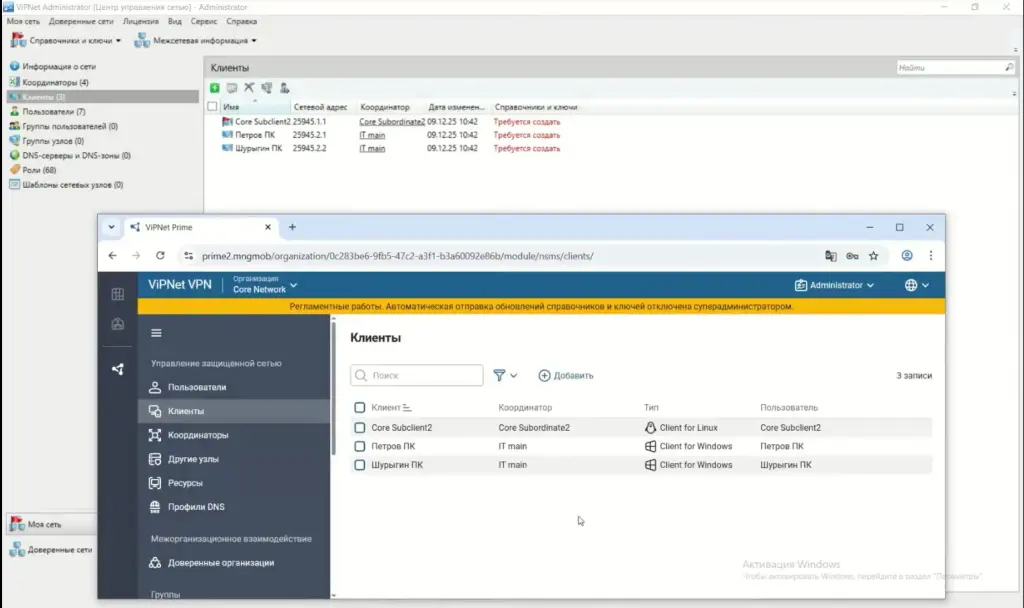Open Моя сеть menu
The width and height of the screenshot is (1024, 608).
pos(23,22)
